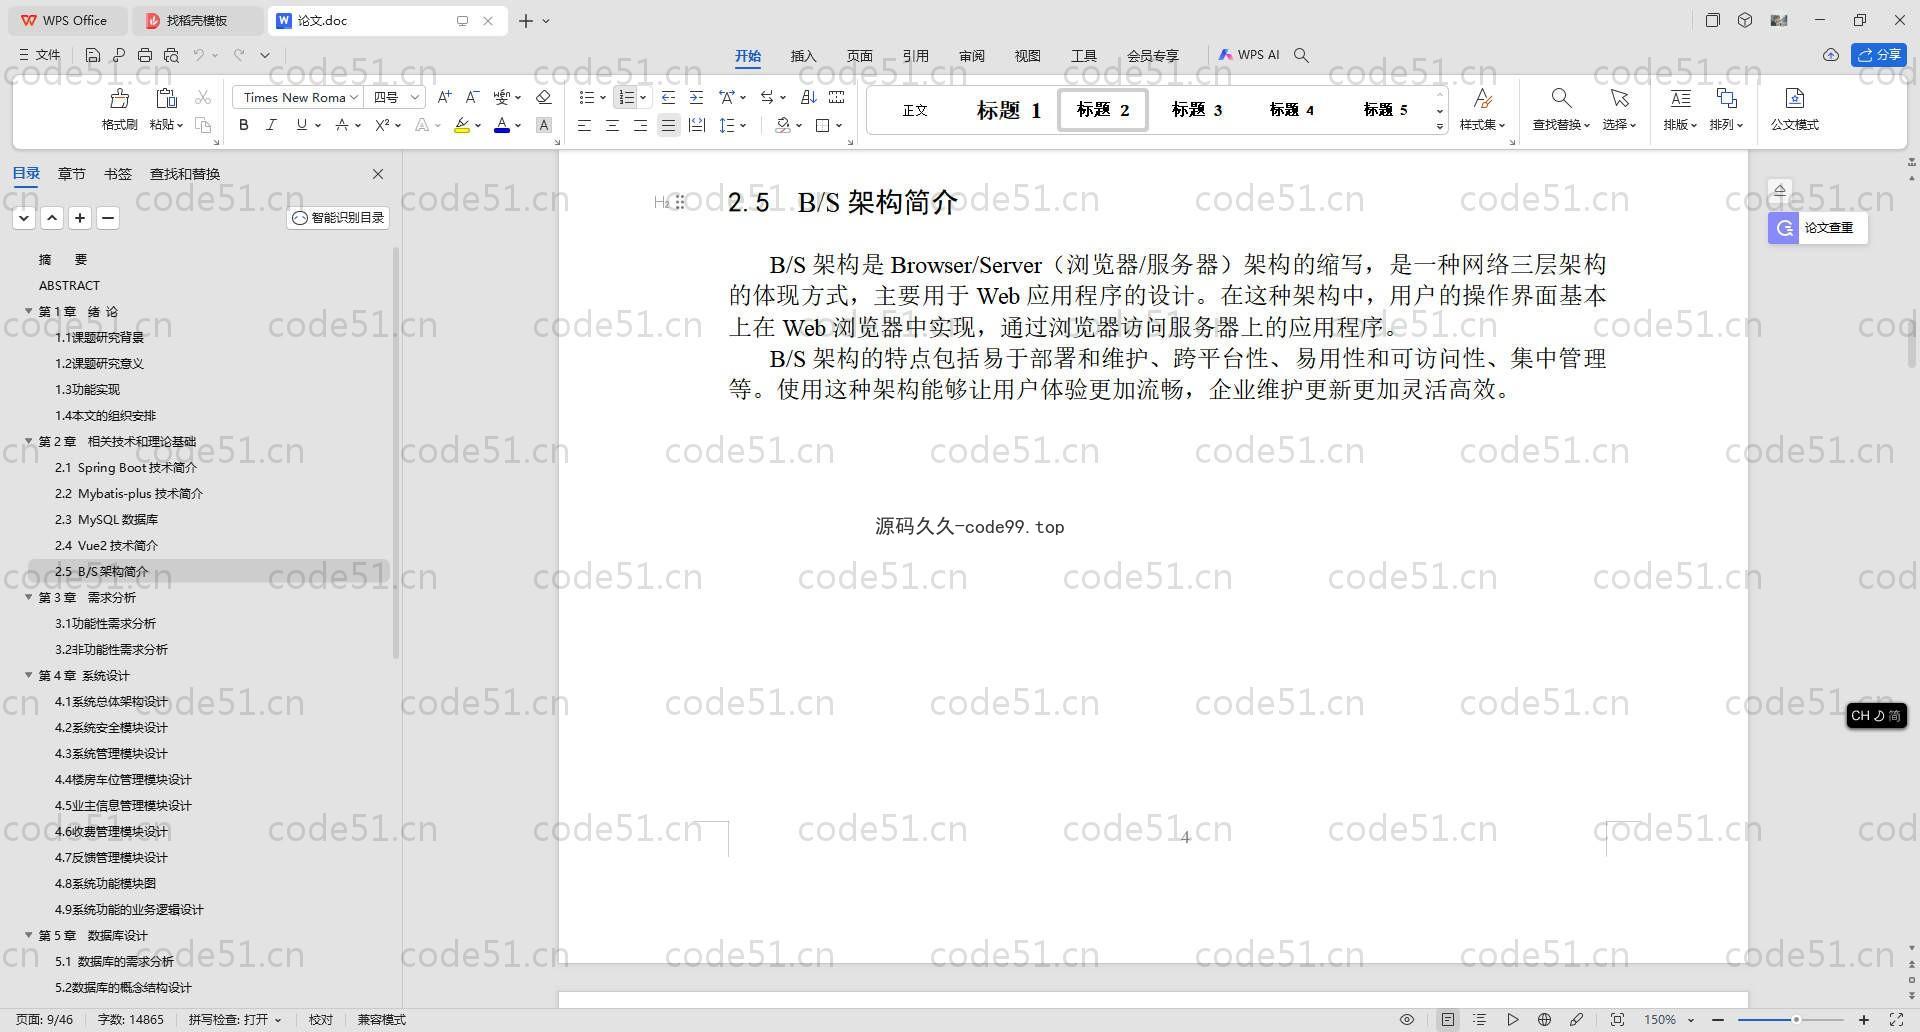Click the Paste (粘贴) clipboard icon

[x=166, y=98]
